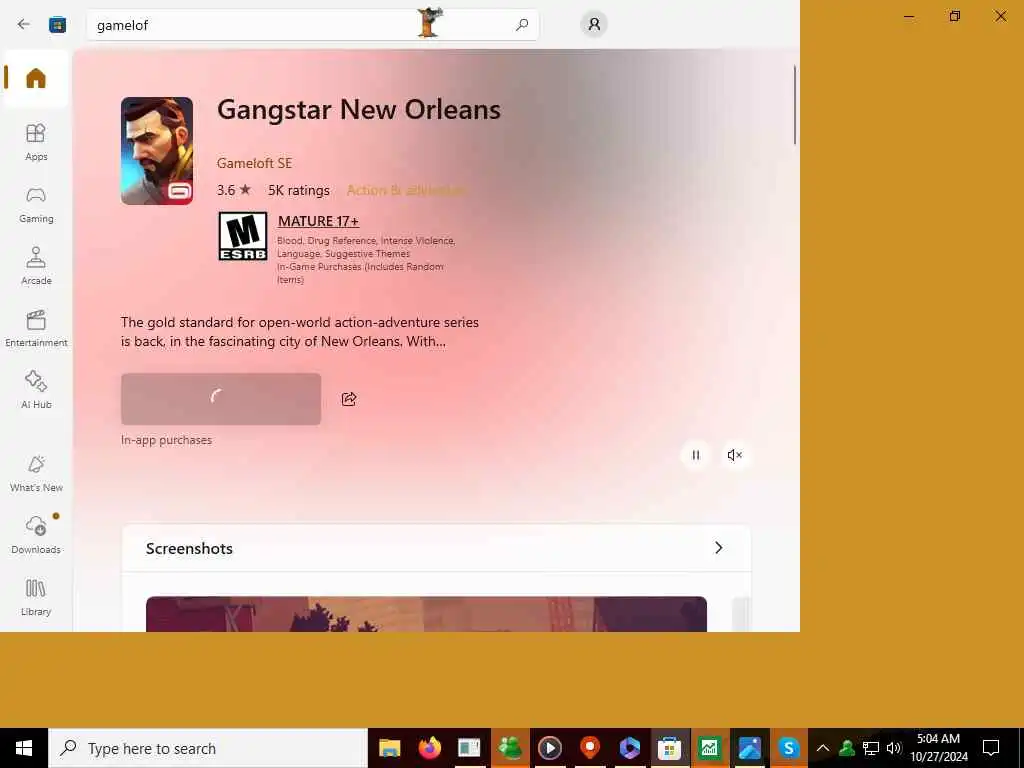Viewport: 1024px width, 768px height.
Task: Open File Explorer from the taskbar
Action: [389, 748]
